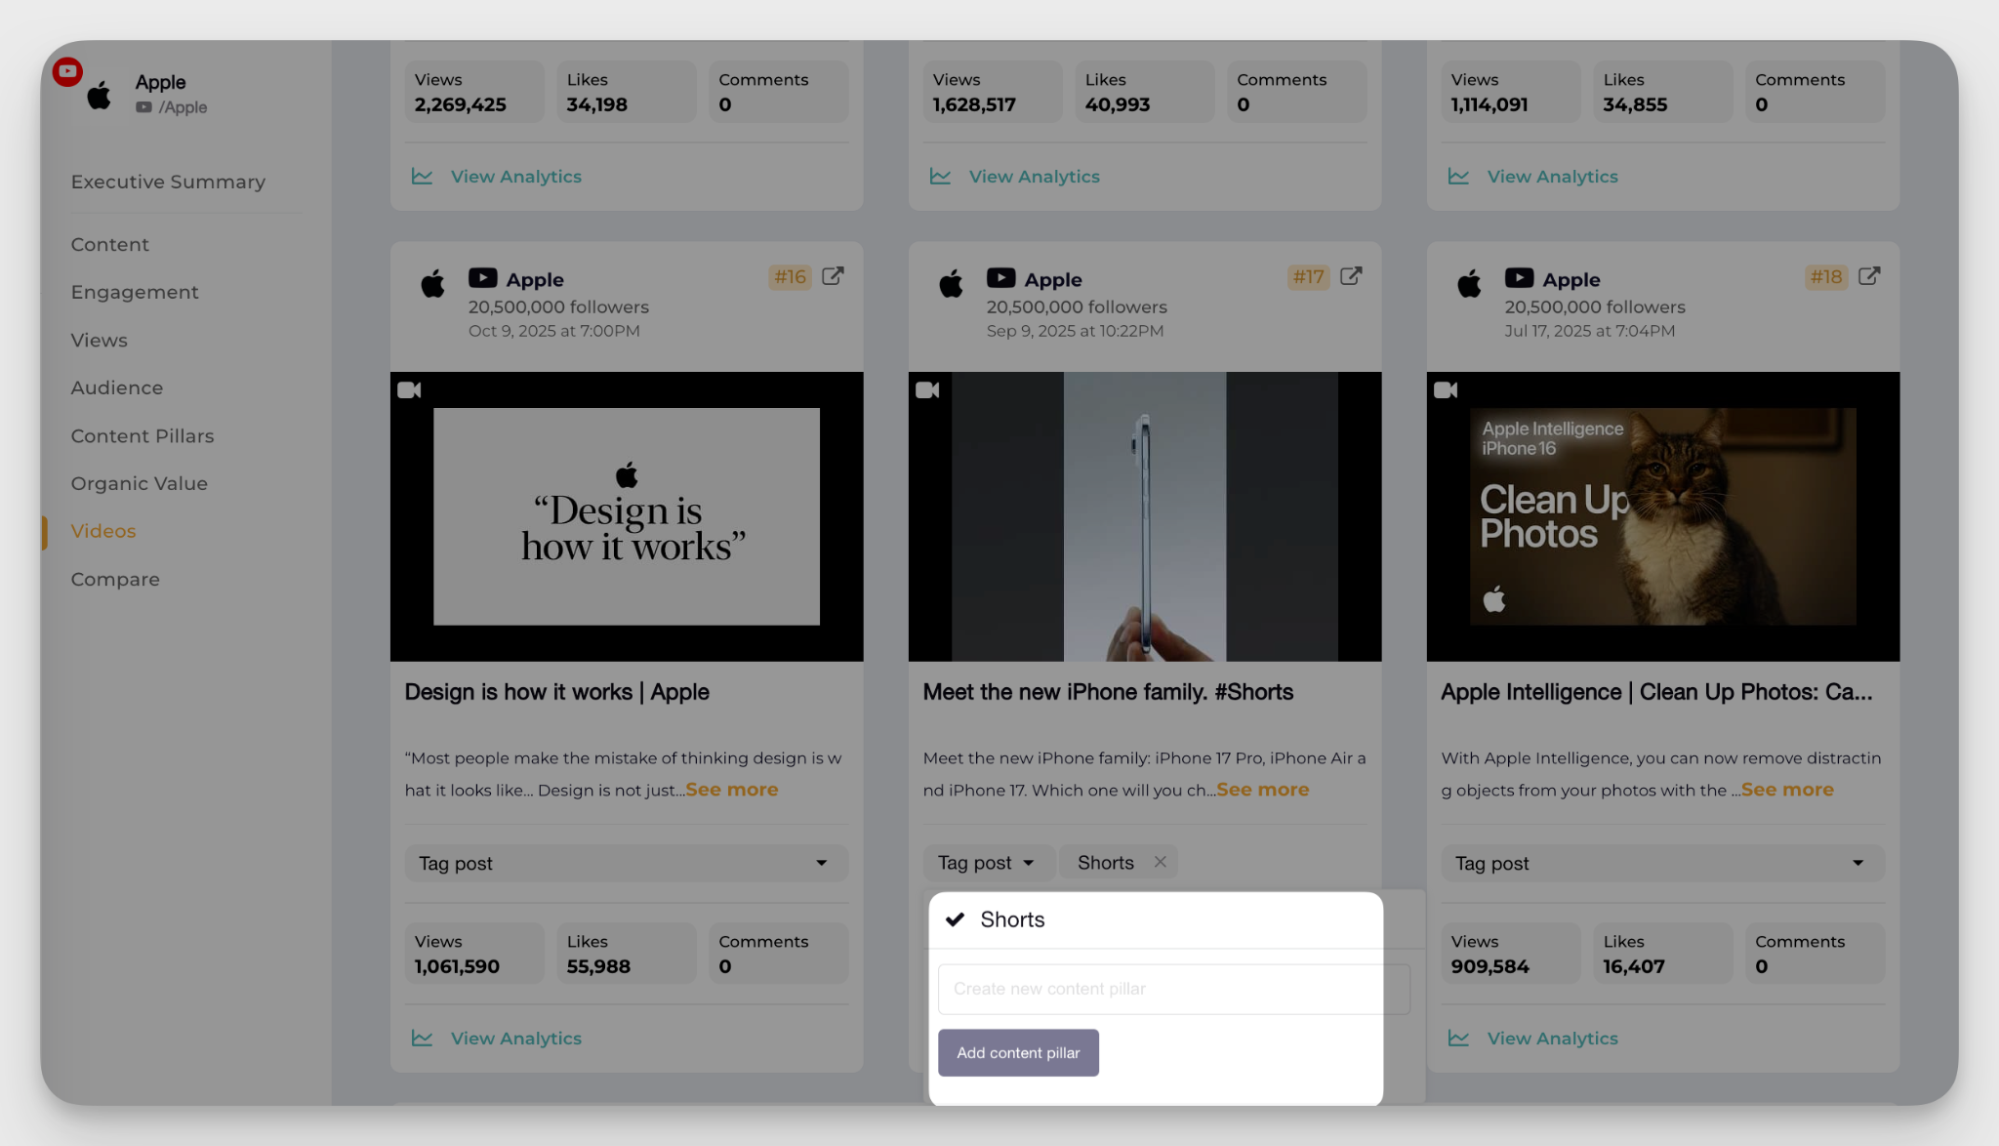Click the red YouTube icon in top-left corner
Image resolution: width=1999 pixels, height=1146 pixels.
point(68,71)
